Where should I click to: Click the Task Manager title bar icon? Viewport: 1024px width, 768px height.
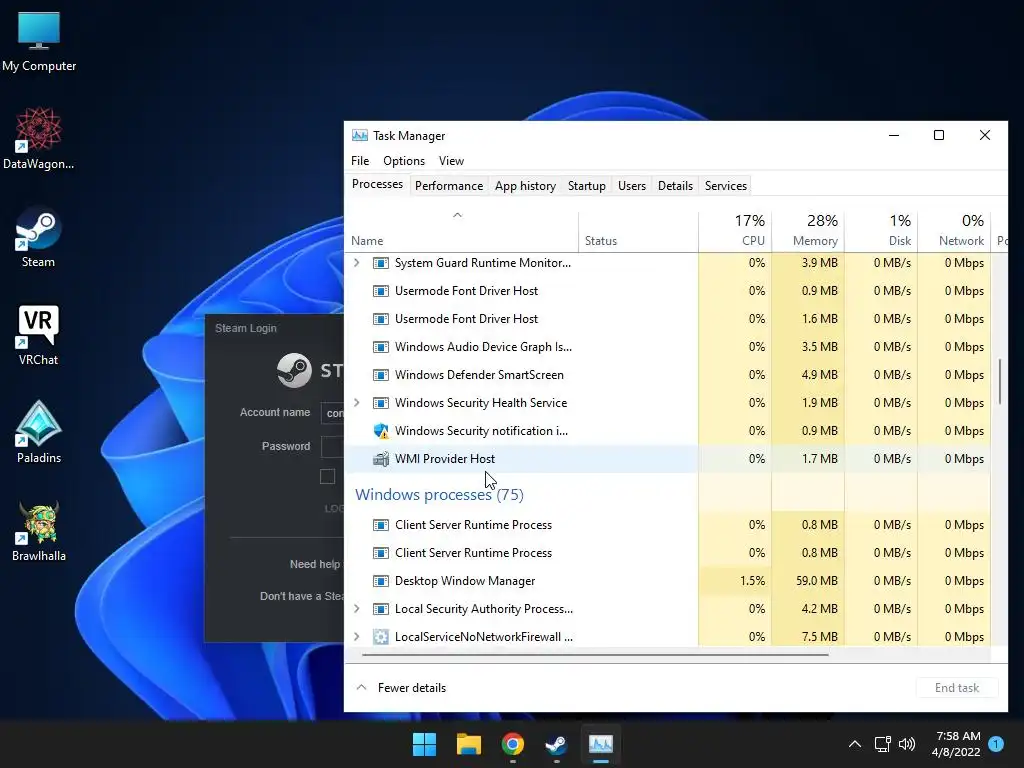359,135
